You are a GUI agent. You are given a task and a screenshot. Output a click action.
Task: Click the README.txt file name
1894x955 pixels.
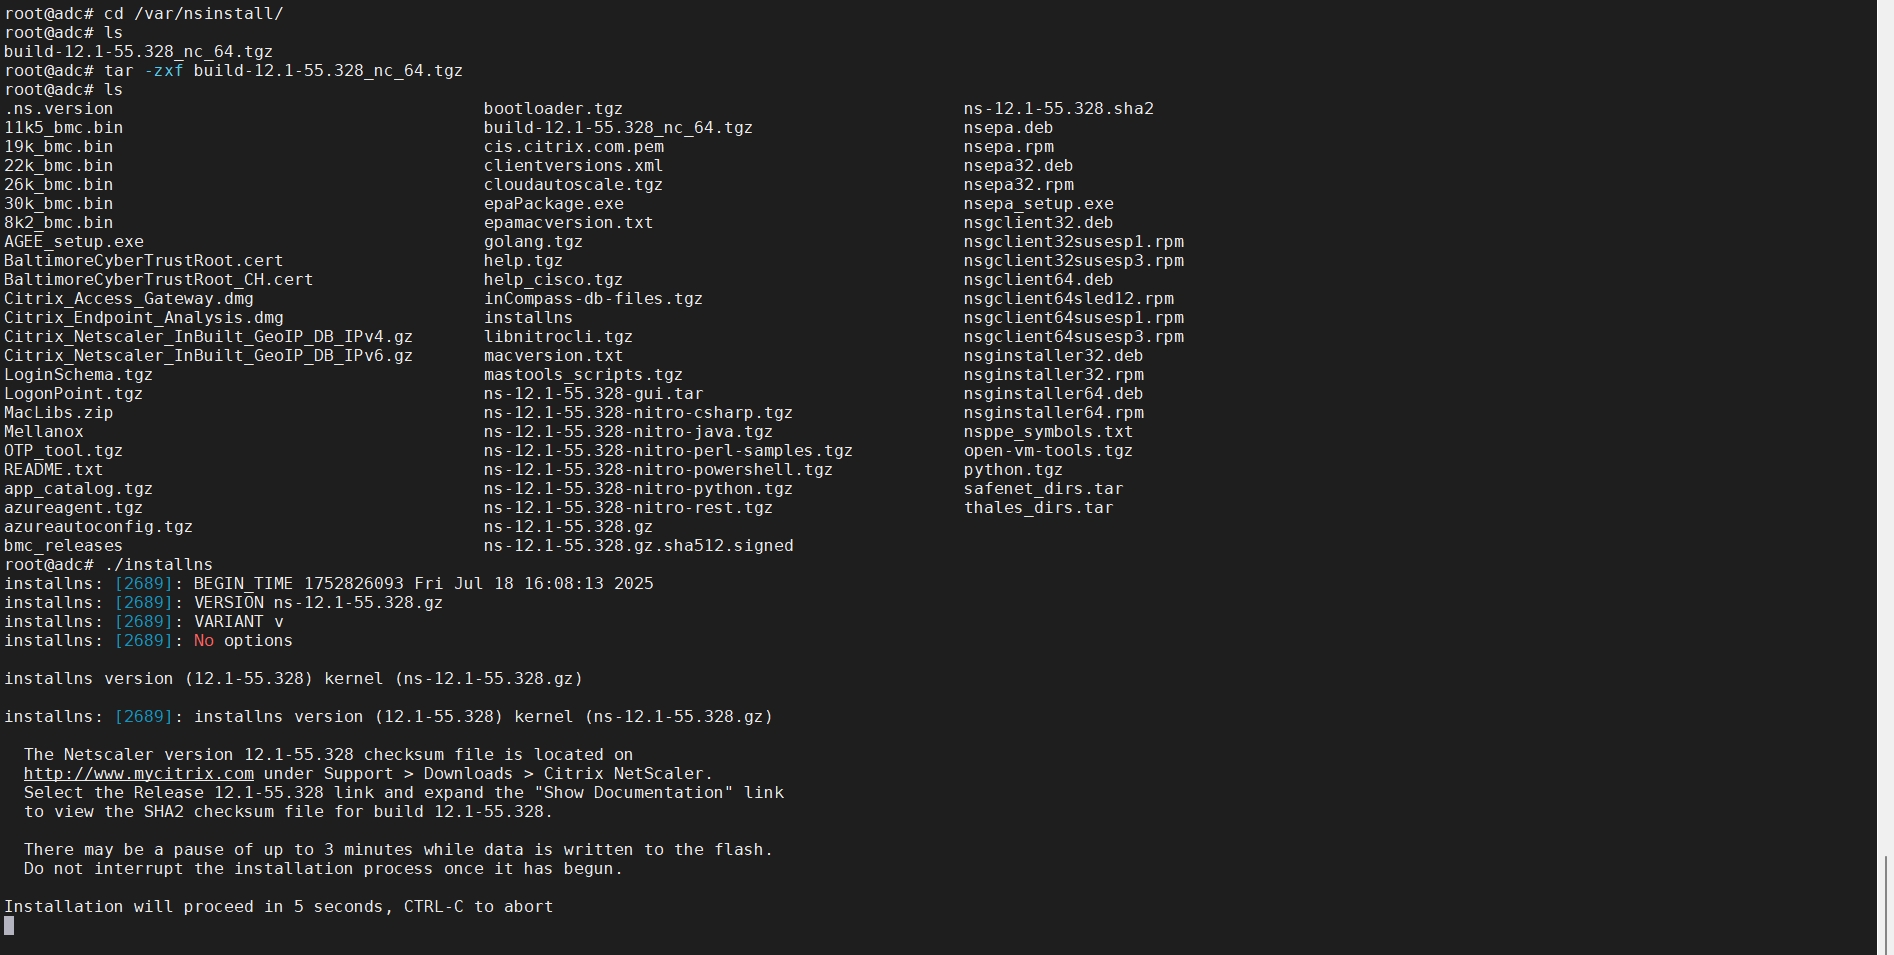(54, 470)
